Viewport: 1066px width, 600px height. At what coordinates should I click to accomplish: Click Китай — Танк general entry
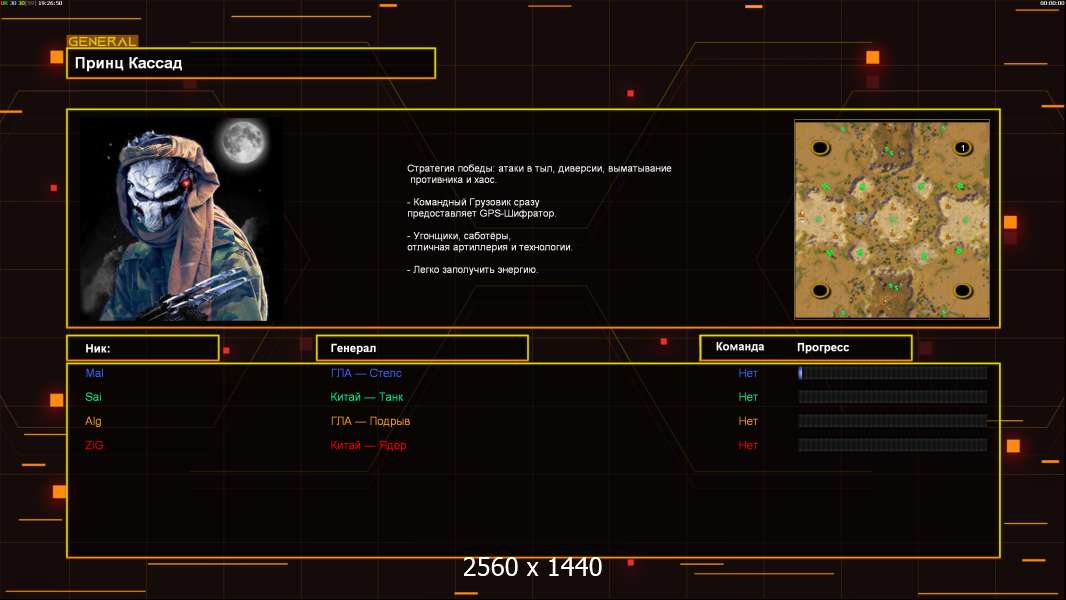point(367,397)
